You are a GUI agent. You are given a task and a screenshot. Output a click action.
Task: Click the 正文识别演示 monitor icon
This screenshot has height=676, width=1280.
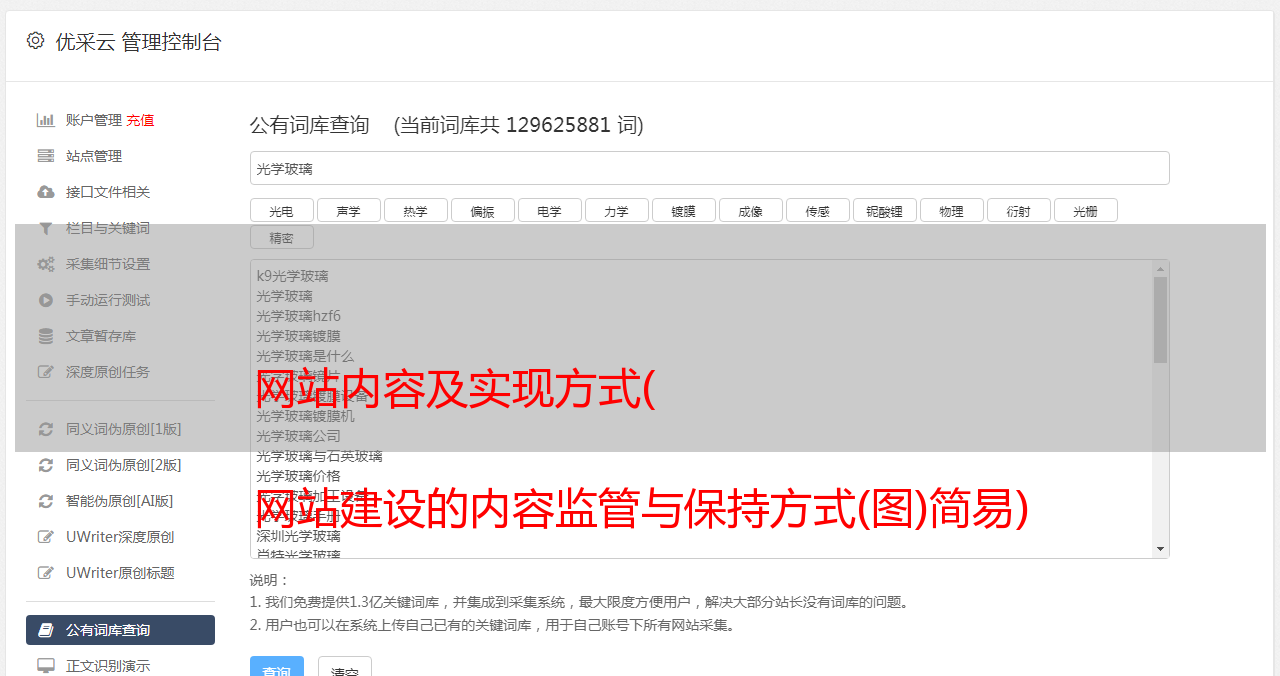point(46,666)
